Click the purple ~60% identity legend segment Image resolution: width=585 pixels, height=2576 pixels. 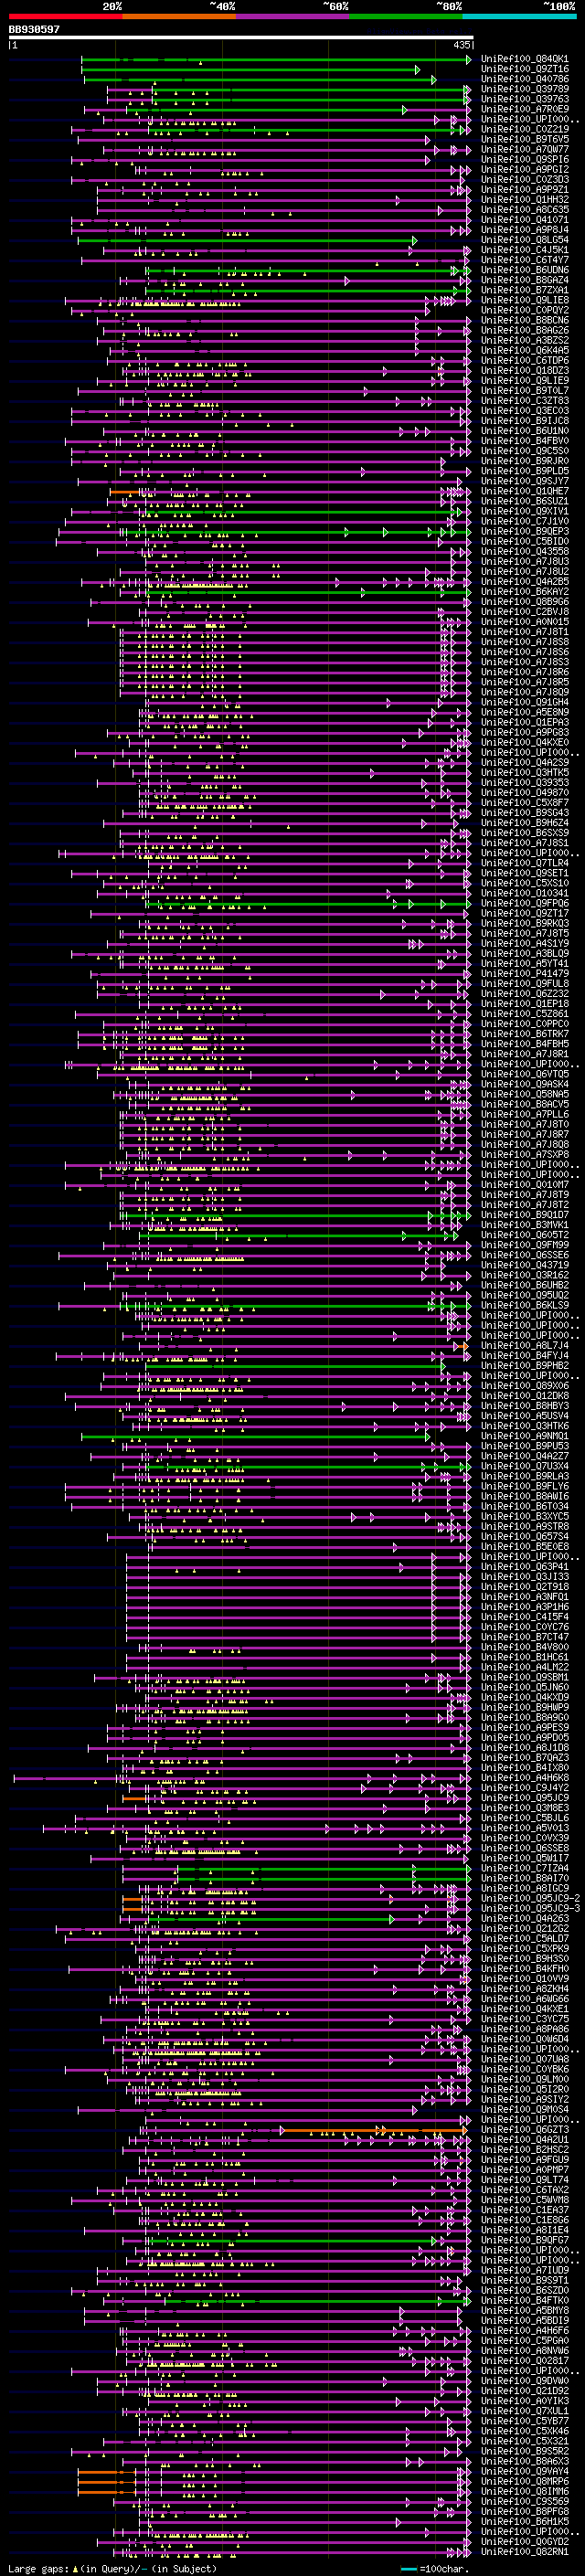(x=292, y=16)
